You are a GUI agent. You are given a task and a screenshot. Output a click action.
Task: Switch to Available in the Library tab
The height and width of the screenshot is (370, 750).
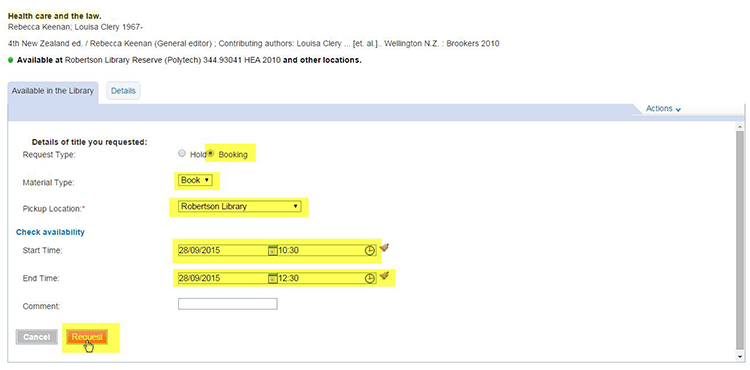pos(53,91)
